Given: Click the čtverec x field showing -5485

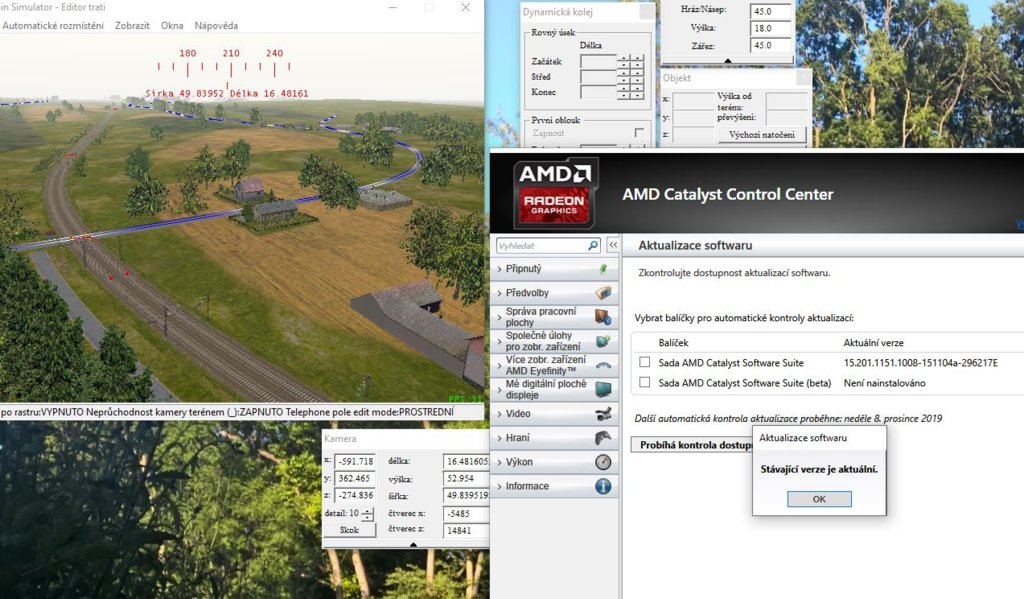Looking at the screenshot, I should click(x=466, y=513).
